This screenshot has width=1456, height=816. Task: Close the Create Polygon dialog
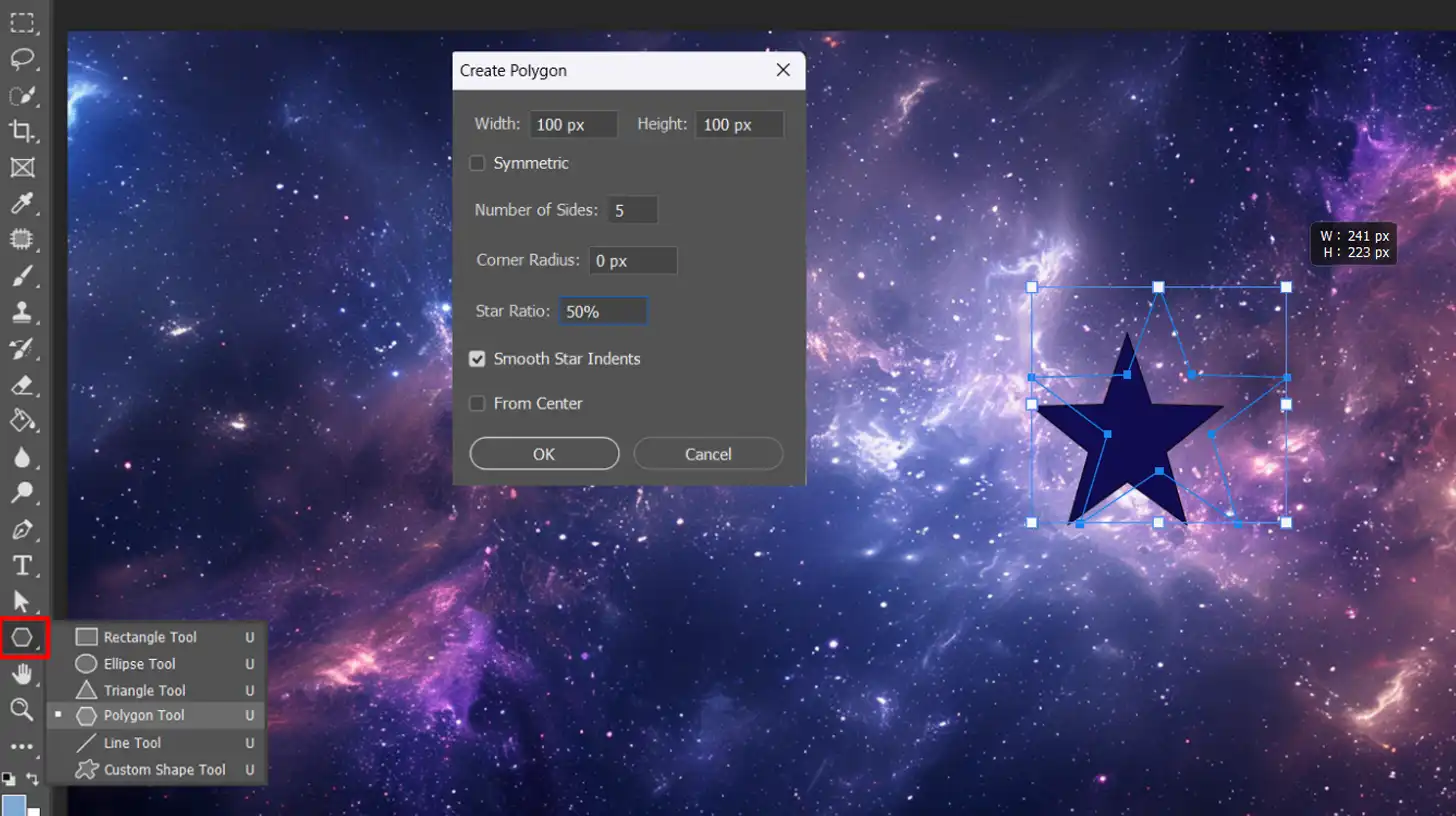click(x=783, y=70)
